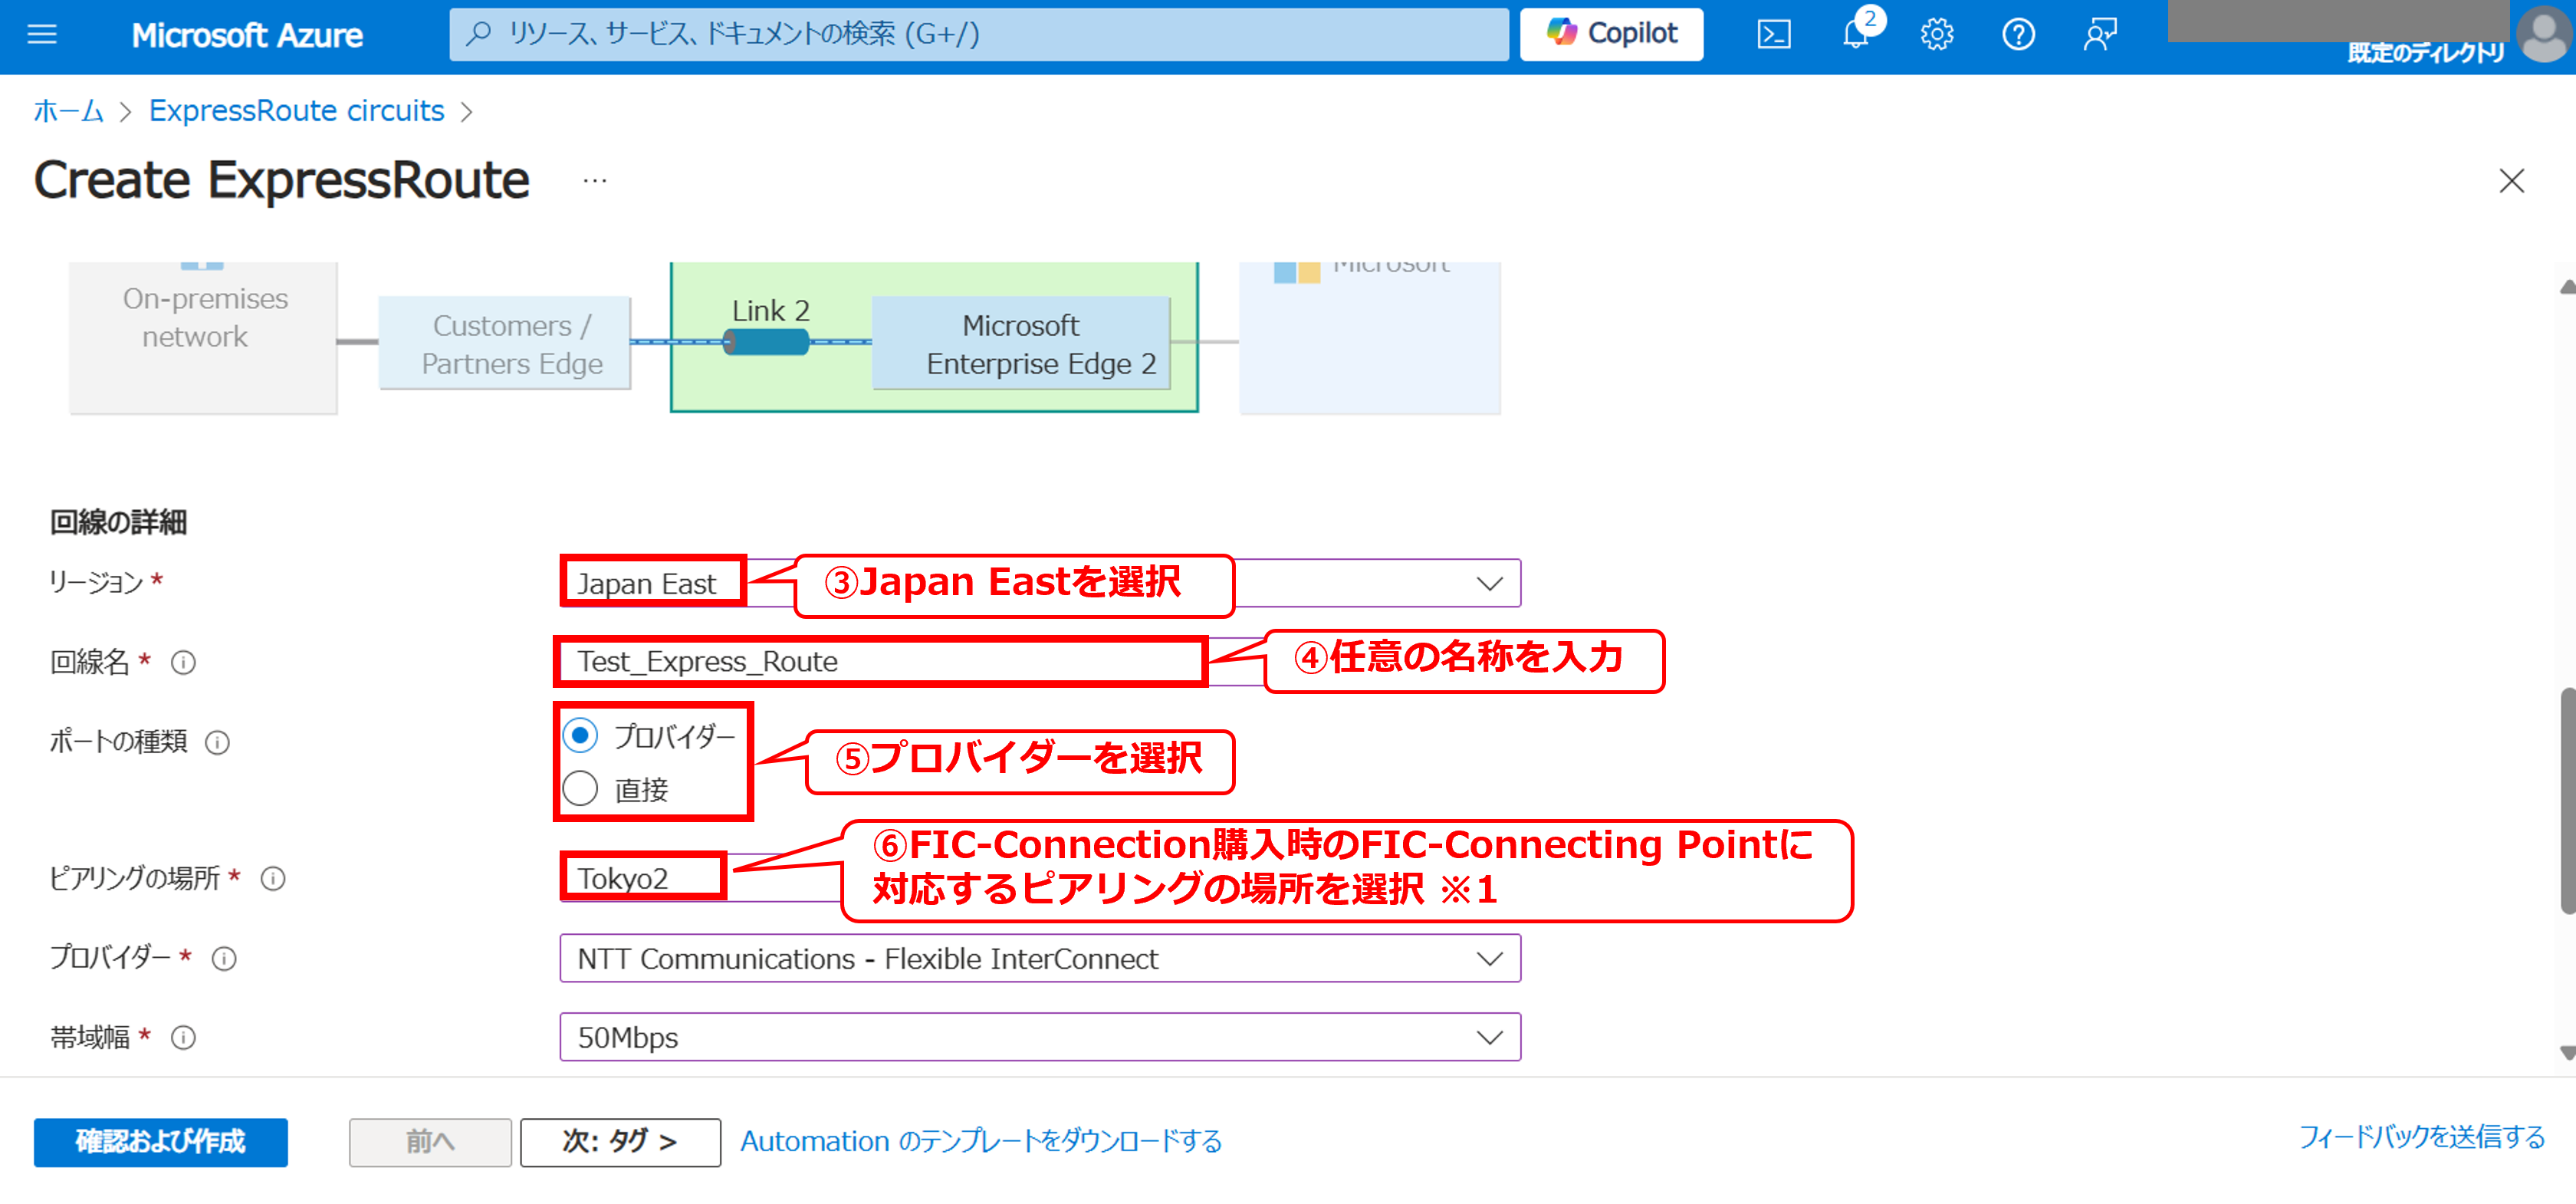This screenshot has width=2576, height=1204.
Task: Click info icon next to 帯域幅
Action: point(183,1038)
